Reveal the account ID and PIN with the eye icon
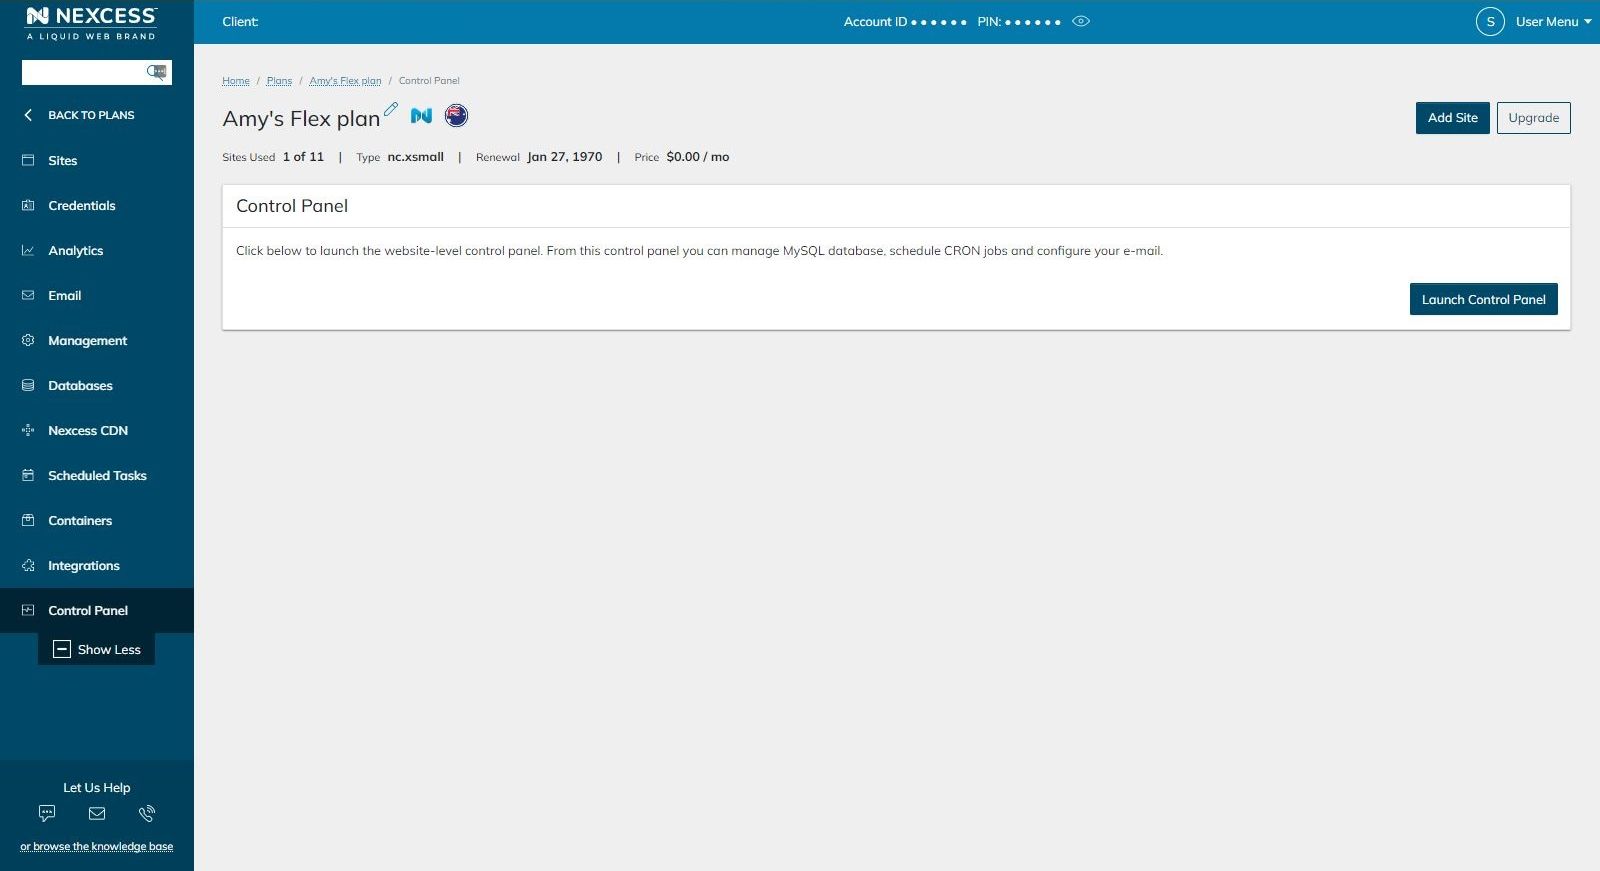Viewport: 1600px width, 871px height. pyautogui.click(x=1081, y=21)
